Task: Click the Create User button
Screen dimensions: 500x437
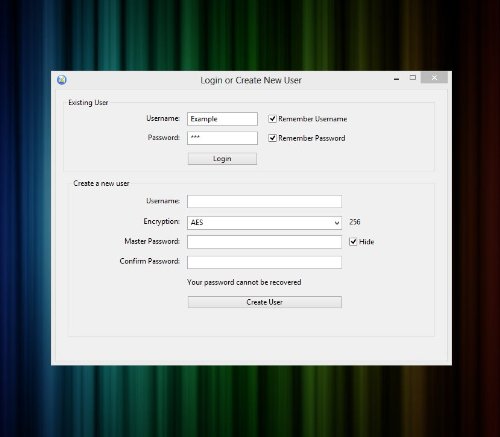Action: click(x=265, y=302)
